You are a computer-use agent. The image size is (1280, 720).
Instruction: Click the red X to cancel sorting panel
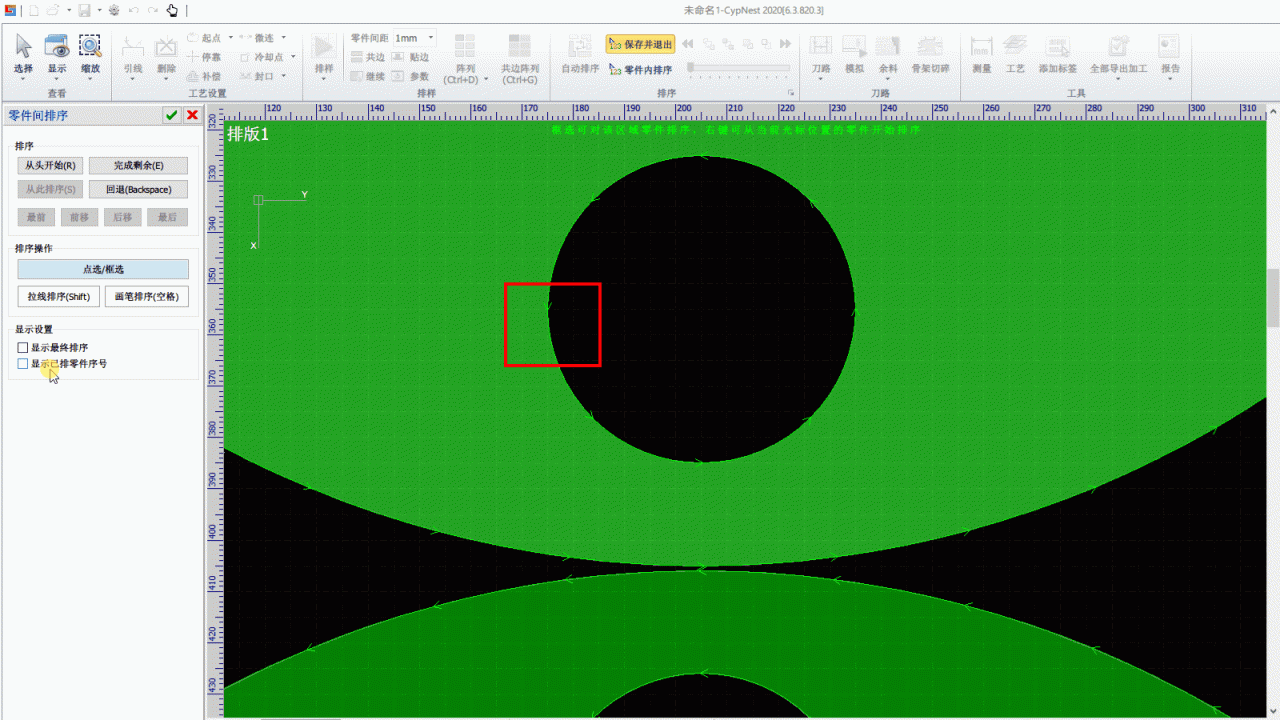(192, 116)
